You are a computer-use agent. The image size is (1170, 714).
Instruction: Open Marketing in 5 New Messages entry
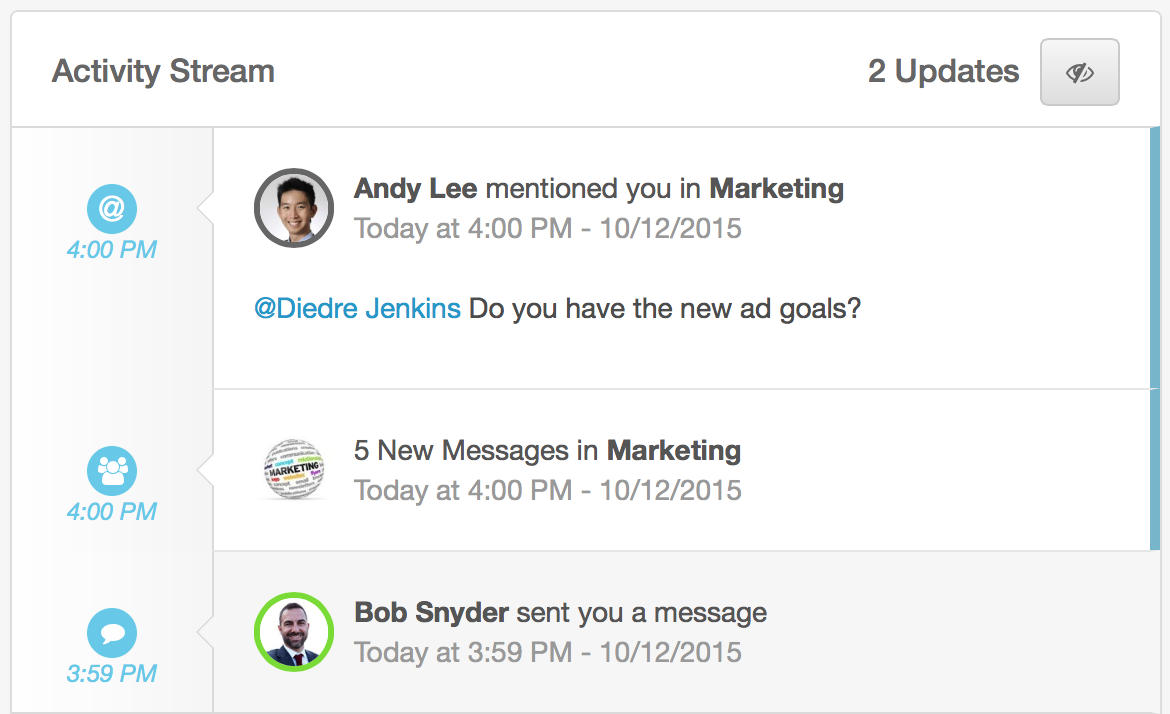[674, 450]
